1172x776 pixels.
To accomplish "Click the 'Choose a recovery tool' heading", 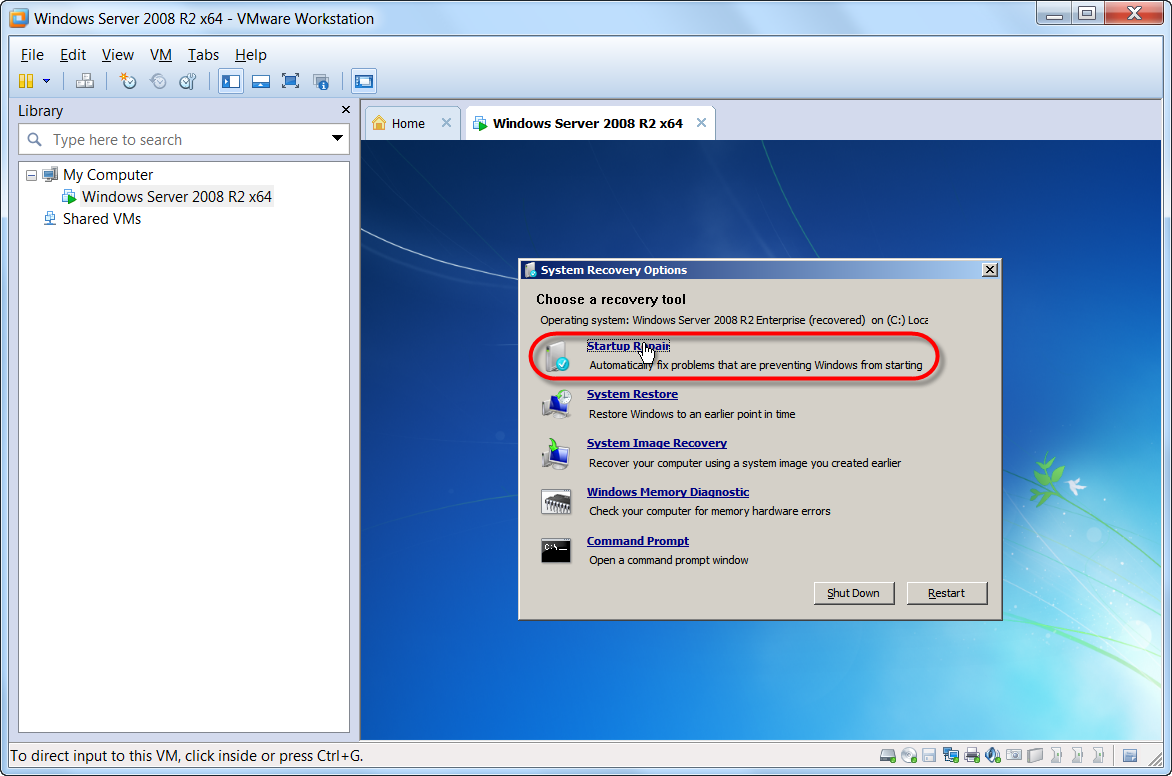I will [x=611, y=299].
